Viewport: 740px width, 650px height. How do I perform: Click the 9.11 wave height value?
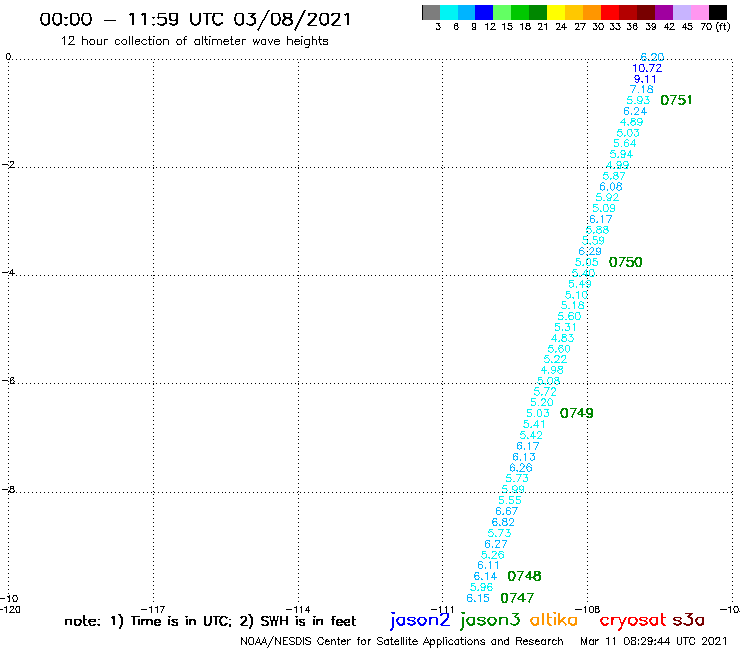[645, 79]
